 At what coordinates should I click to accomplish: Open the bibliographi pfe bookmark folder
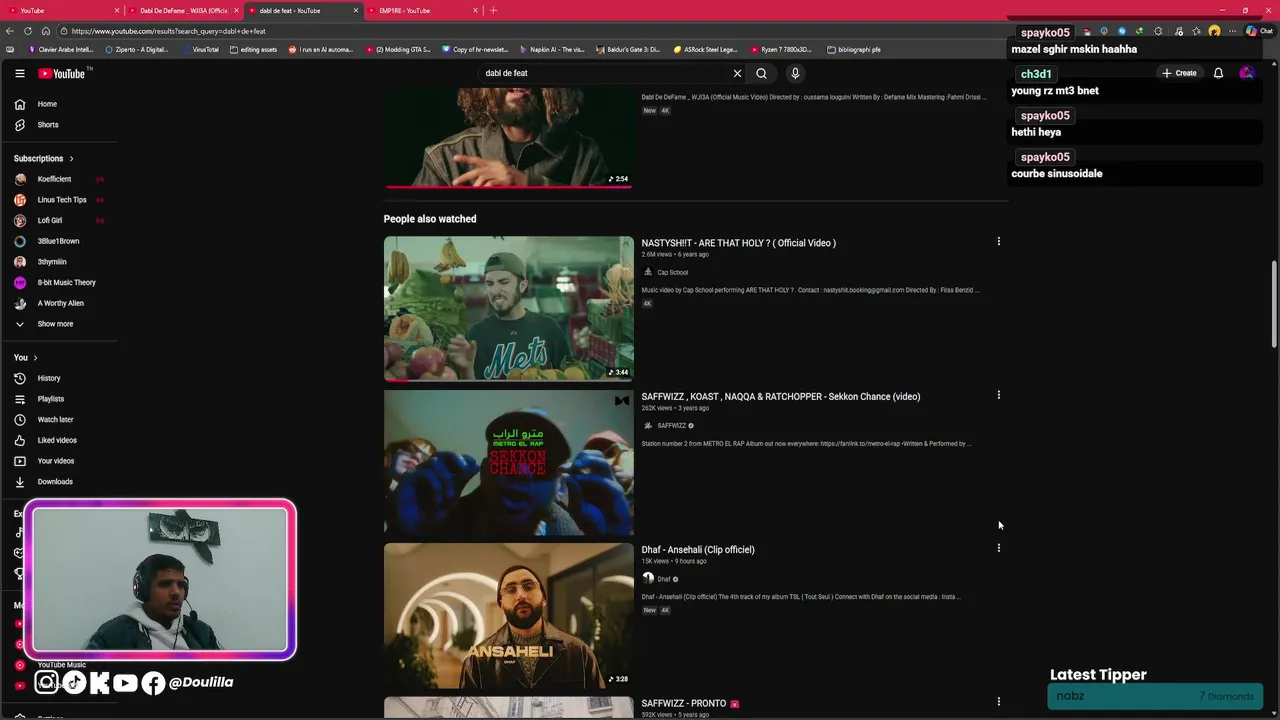tap(853, 49)
